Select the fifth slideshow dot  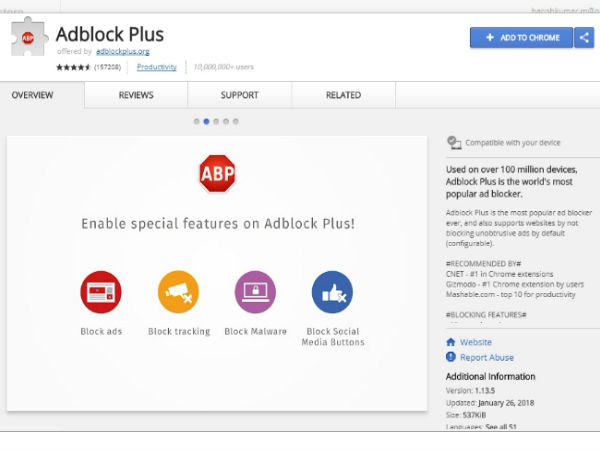[x=236, y=121]
